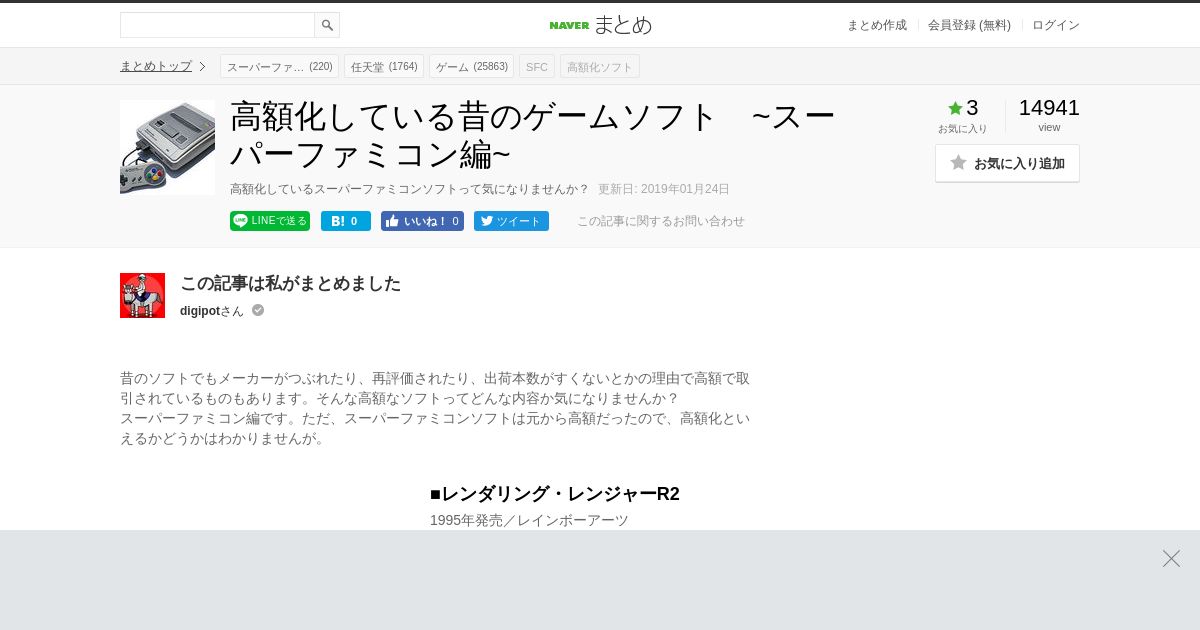Viewport: 1200px width, 630px height.
Task: Click the 14941 view count
Action: click(1049, 108)
